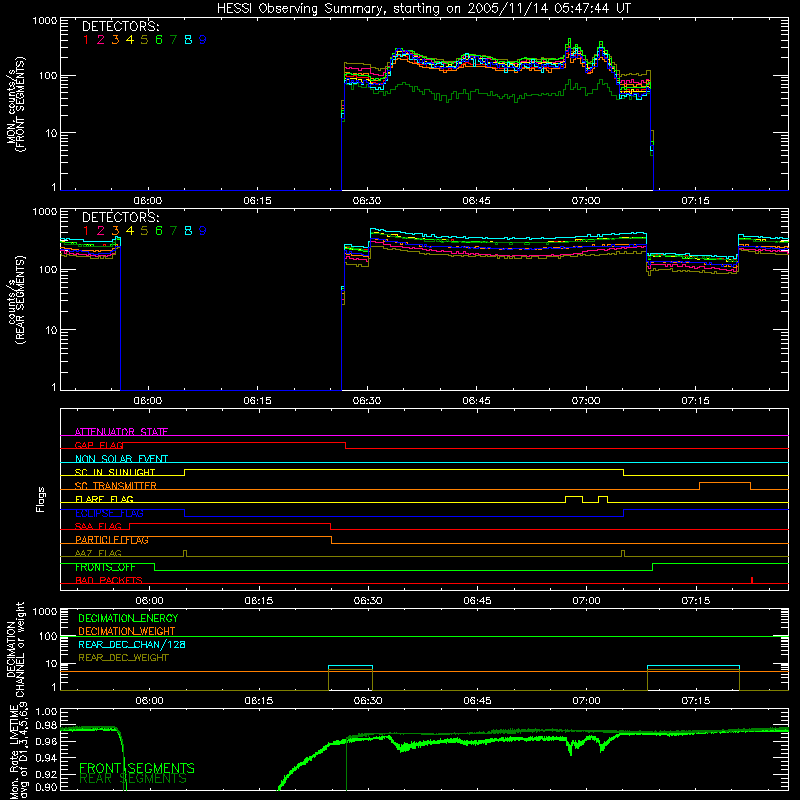Image resolution: width=800 pixels, height=800 pixels.
Task: Select the SAA_FLAG label
Action: 98,526
